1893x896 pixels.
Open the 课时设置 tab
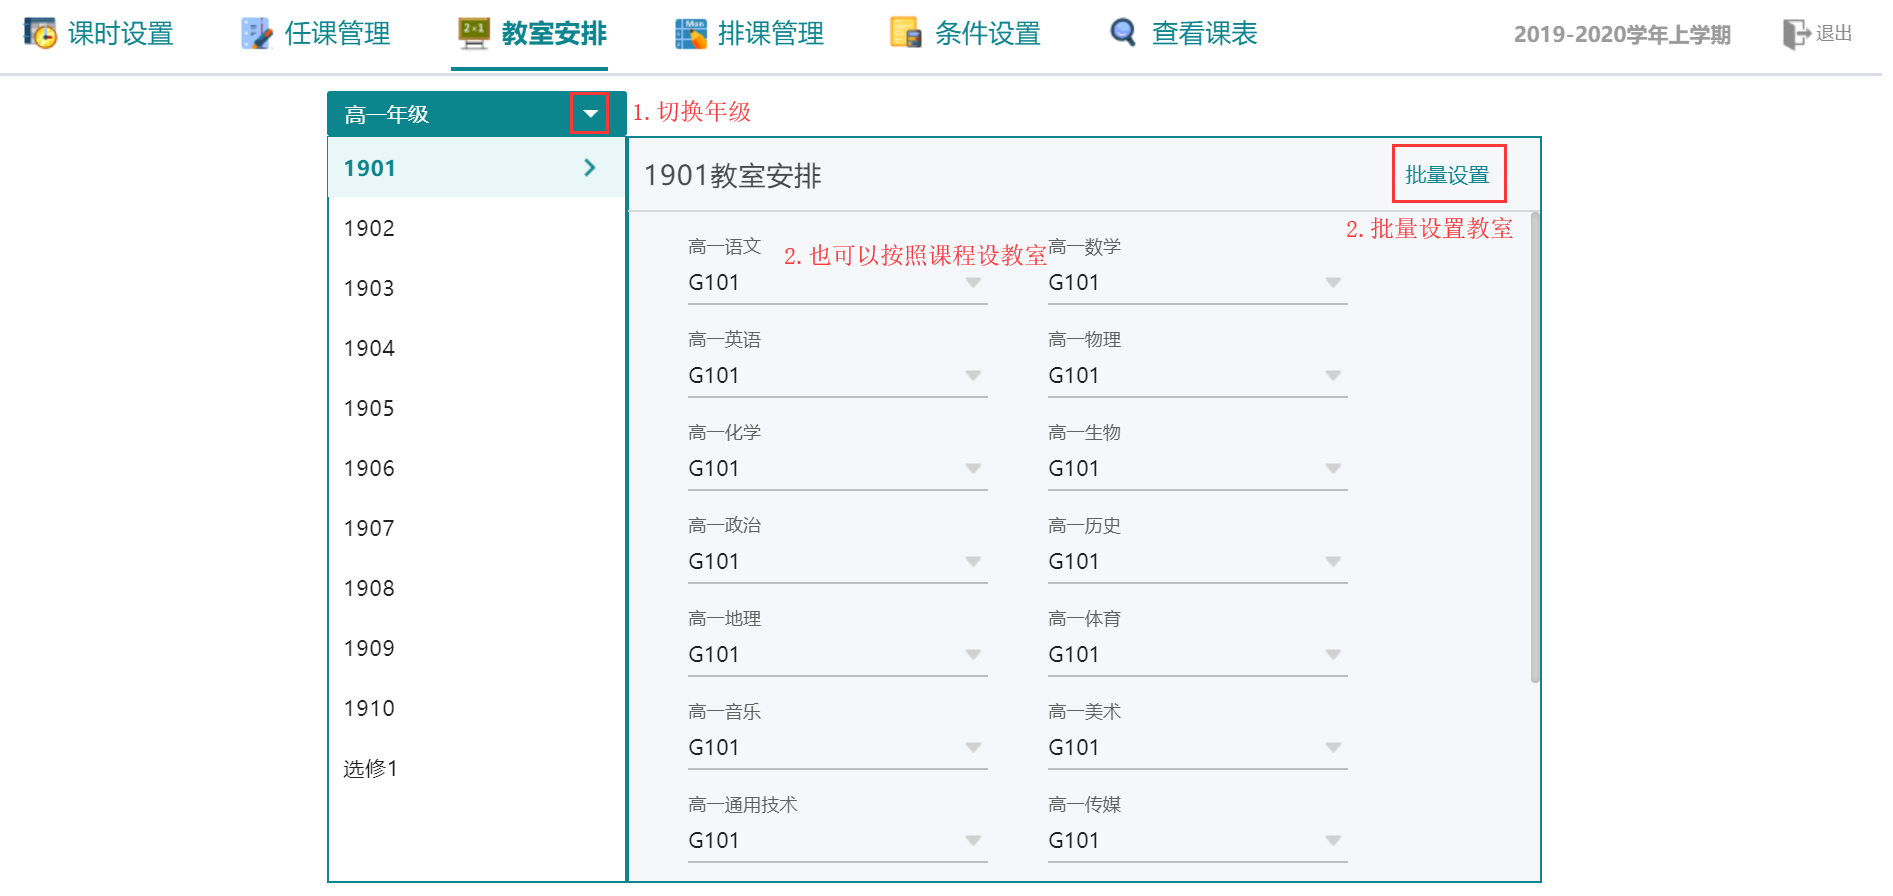click(x=98, y=34)
